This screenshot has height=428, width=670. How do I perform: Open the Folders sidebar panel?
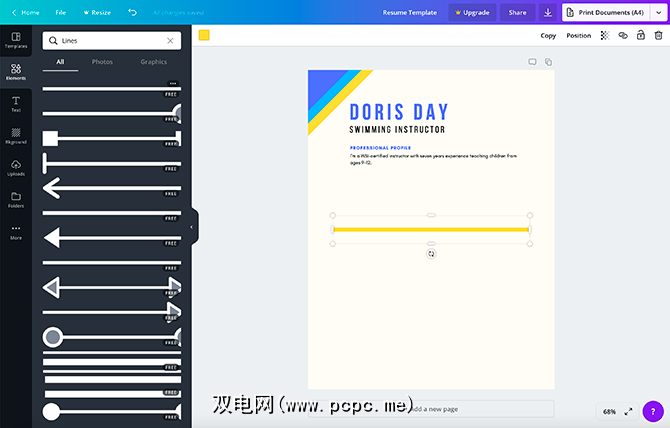click(16, 200)
